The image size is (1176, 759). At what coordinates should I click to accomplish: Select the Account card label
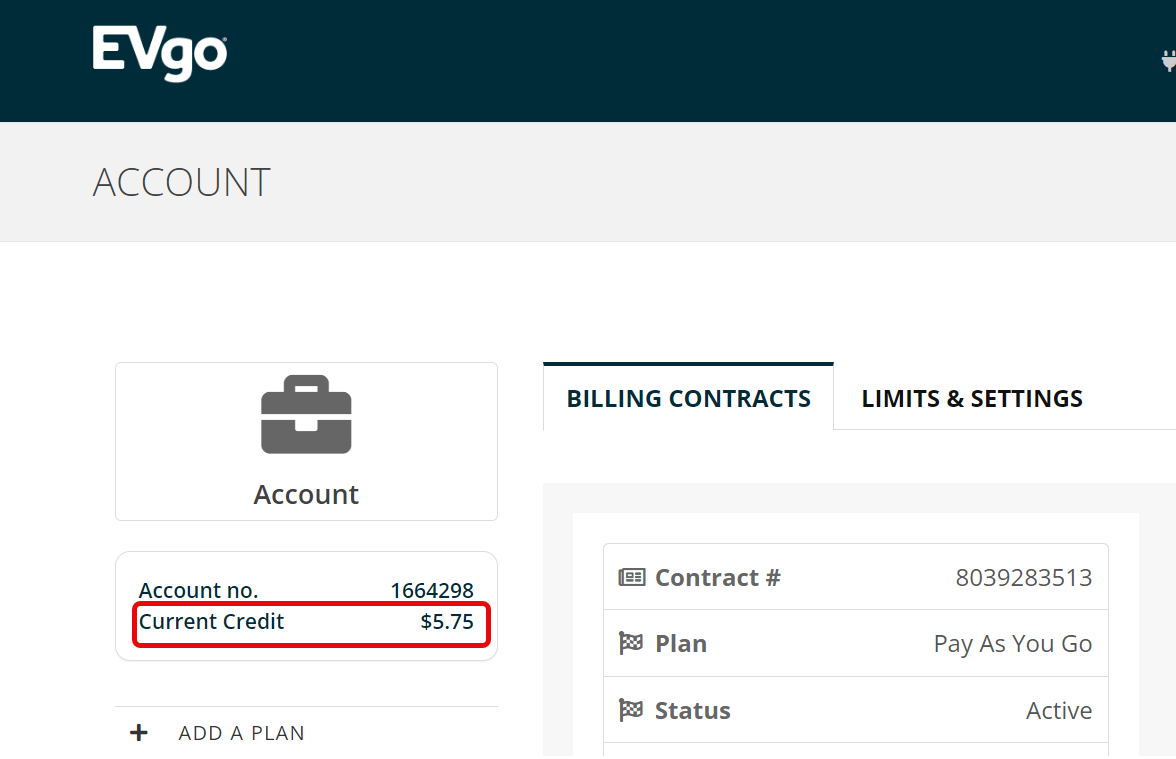(x=306, y=494)
